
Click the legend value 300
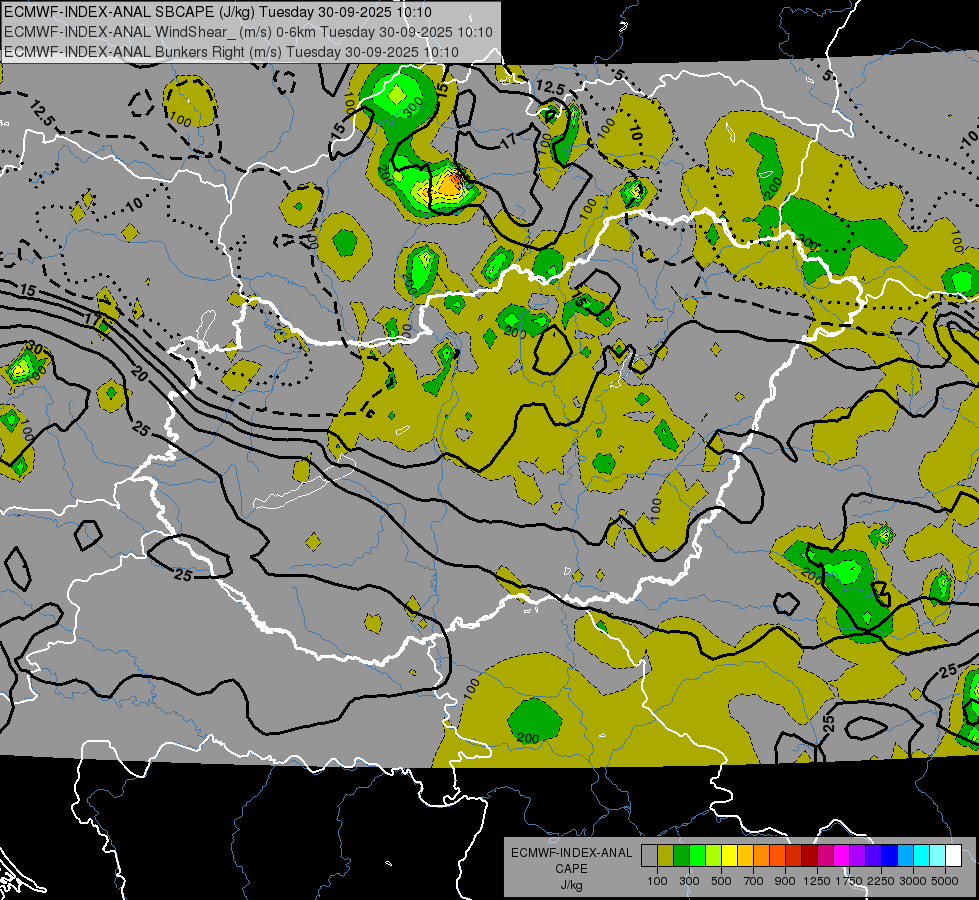tap(689, 881)
